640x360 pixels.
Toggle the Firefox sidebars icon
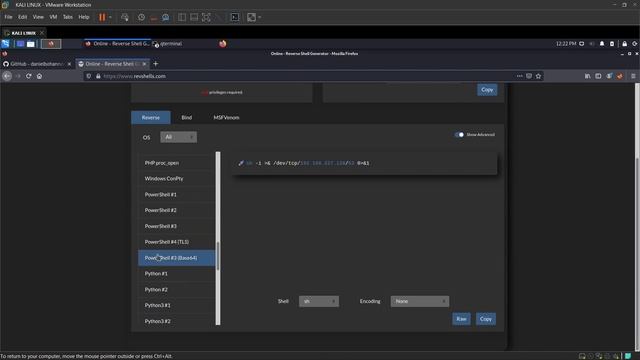[598, 76]
